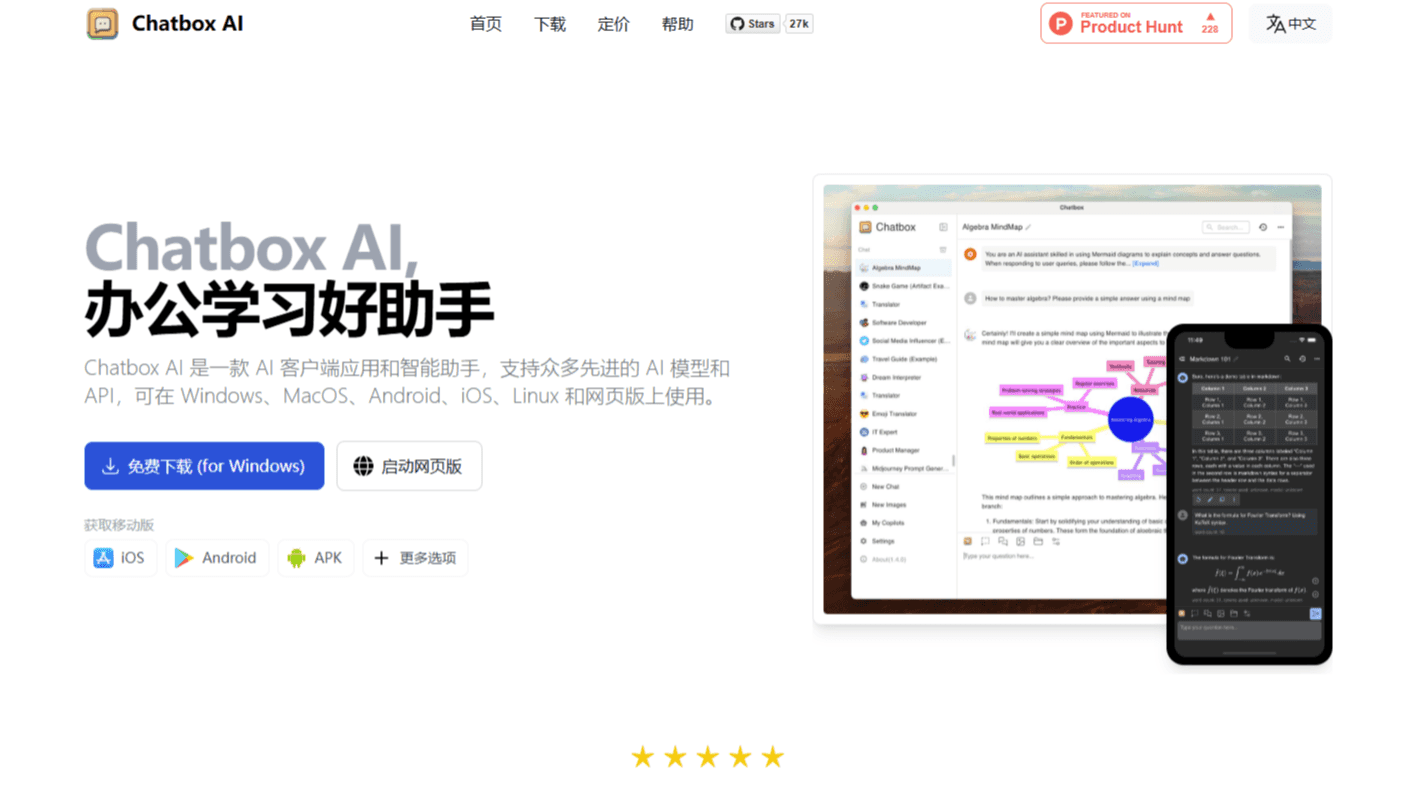Viewport: 1403px width, 786px height.
Task: Open the 定价 pricing page
Action: (614, 24)
